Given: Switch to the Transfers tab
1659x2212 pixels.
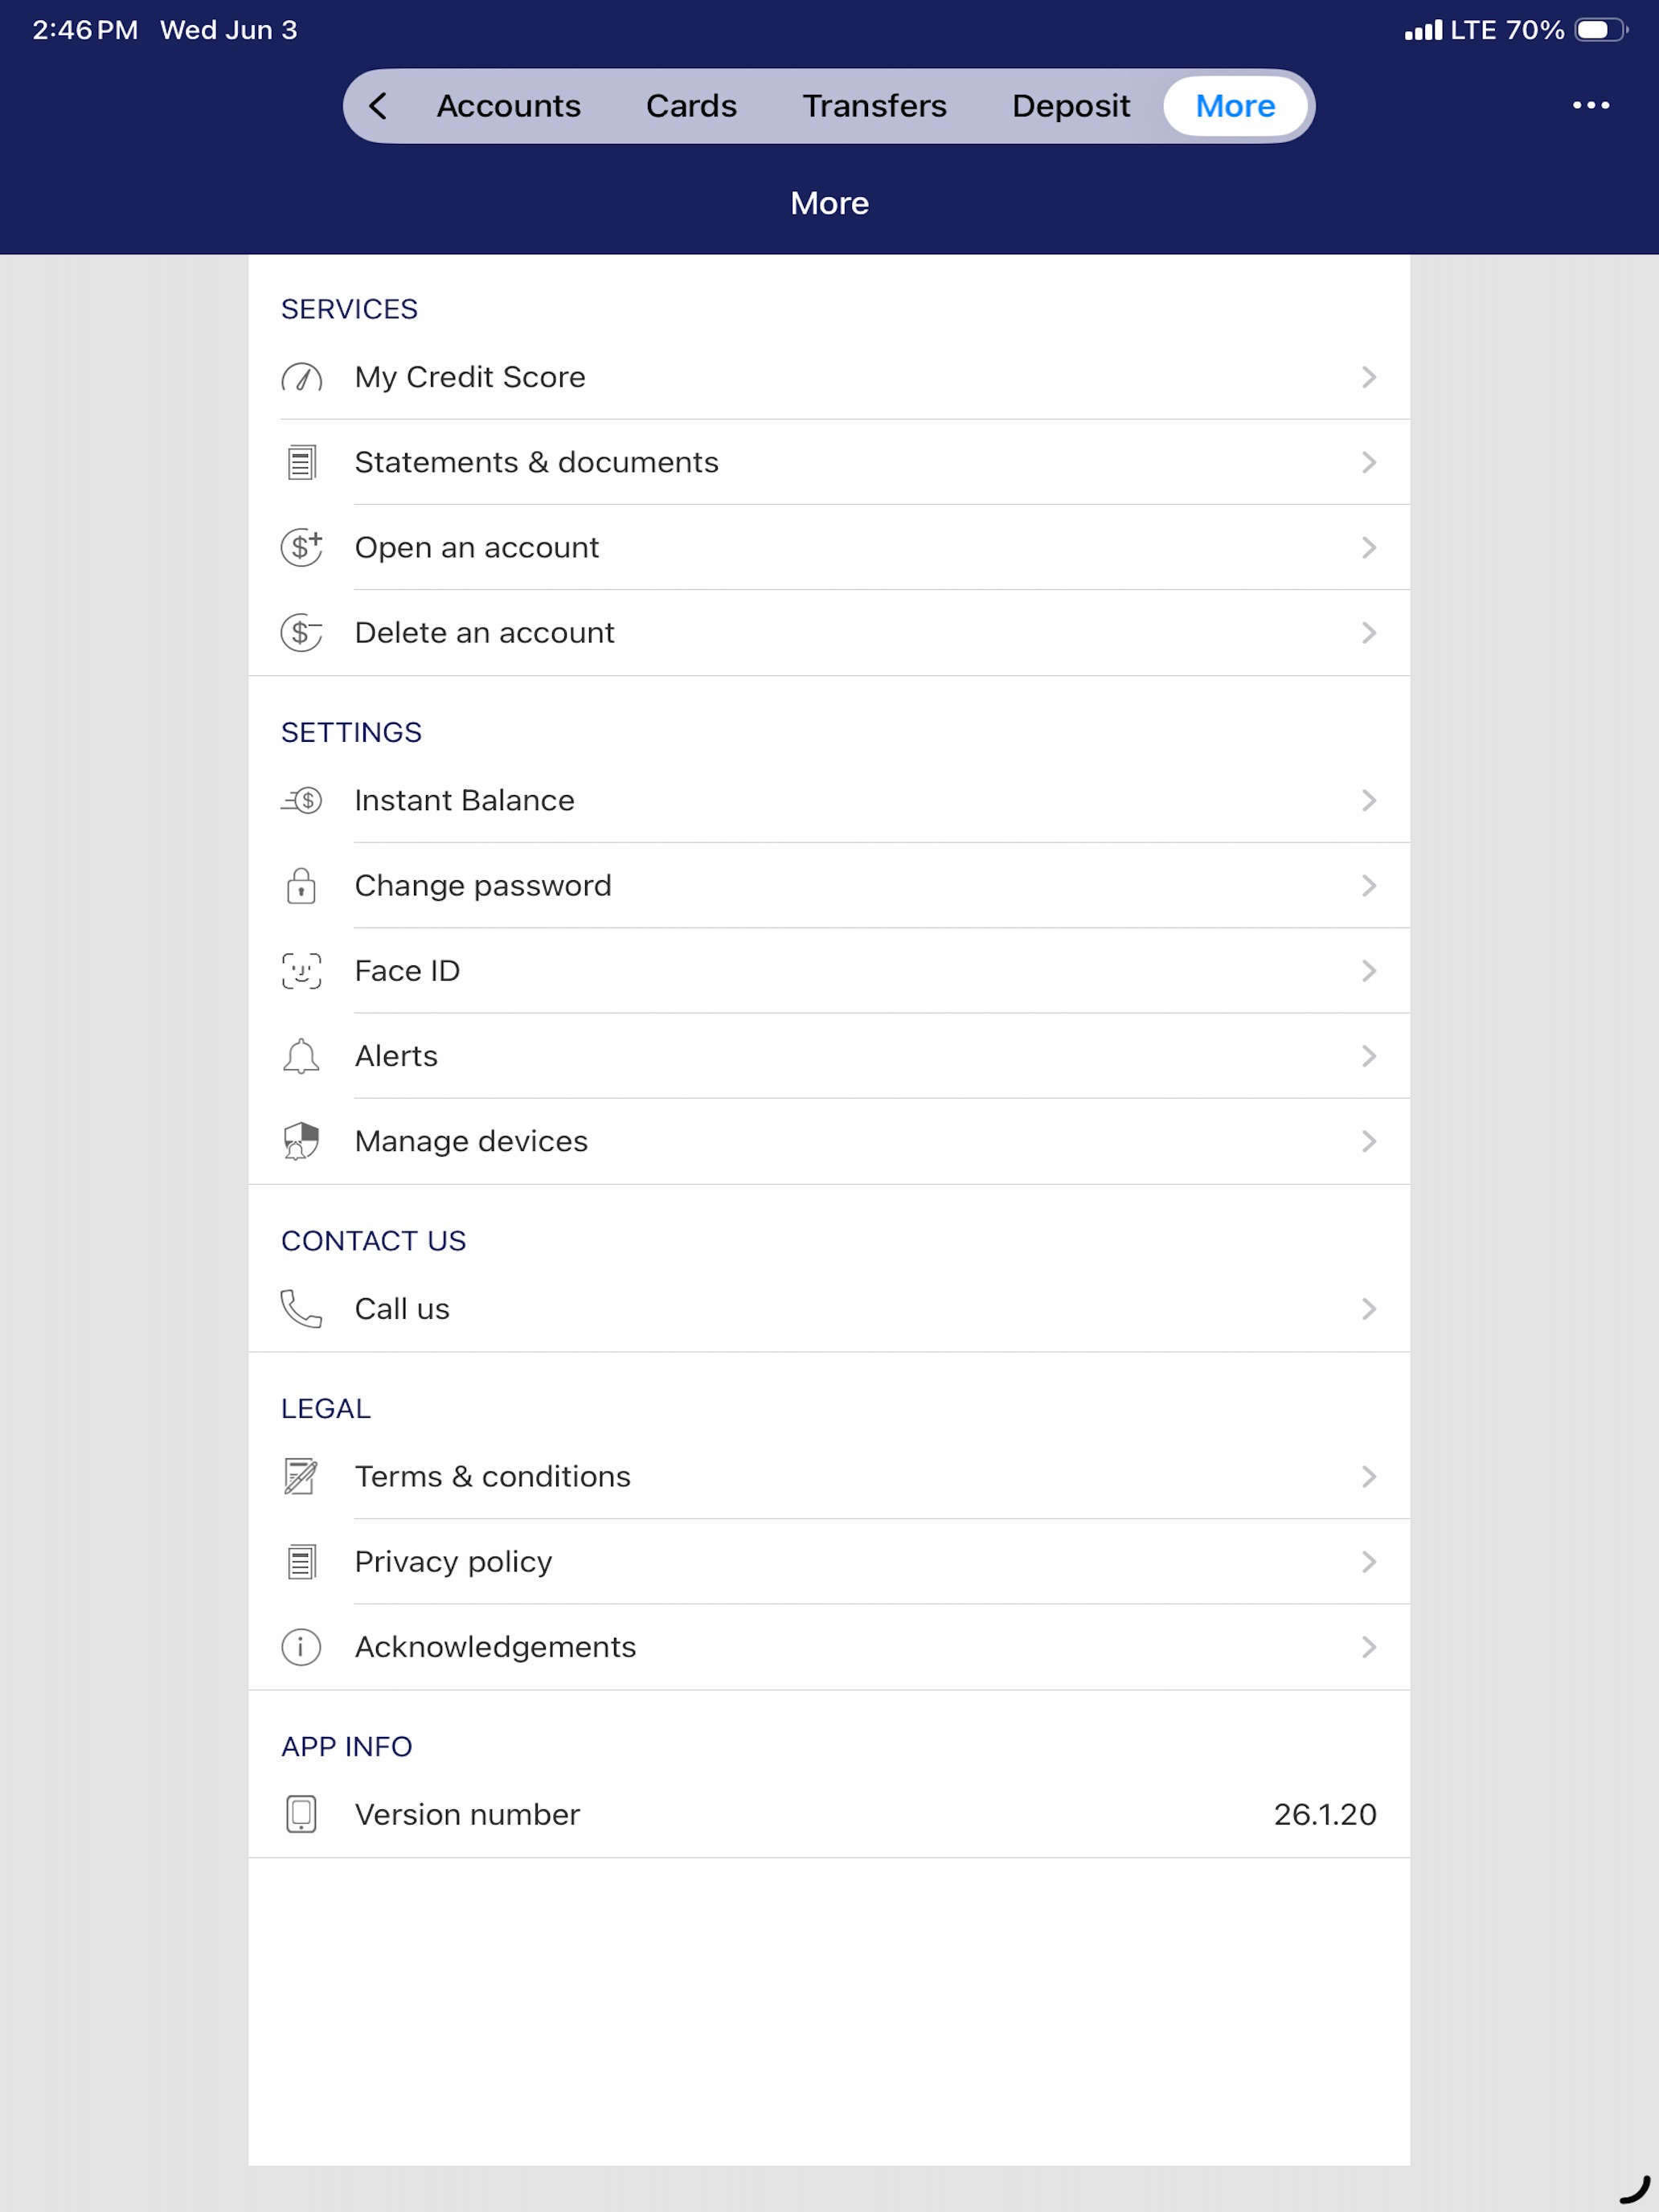Looking at the screenshot, I should point(874,105).
